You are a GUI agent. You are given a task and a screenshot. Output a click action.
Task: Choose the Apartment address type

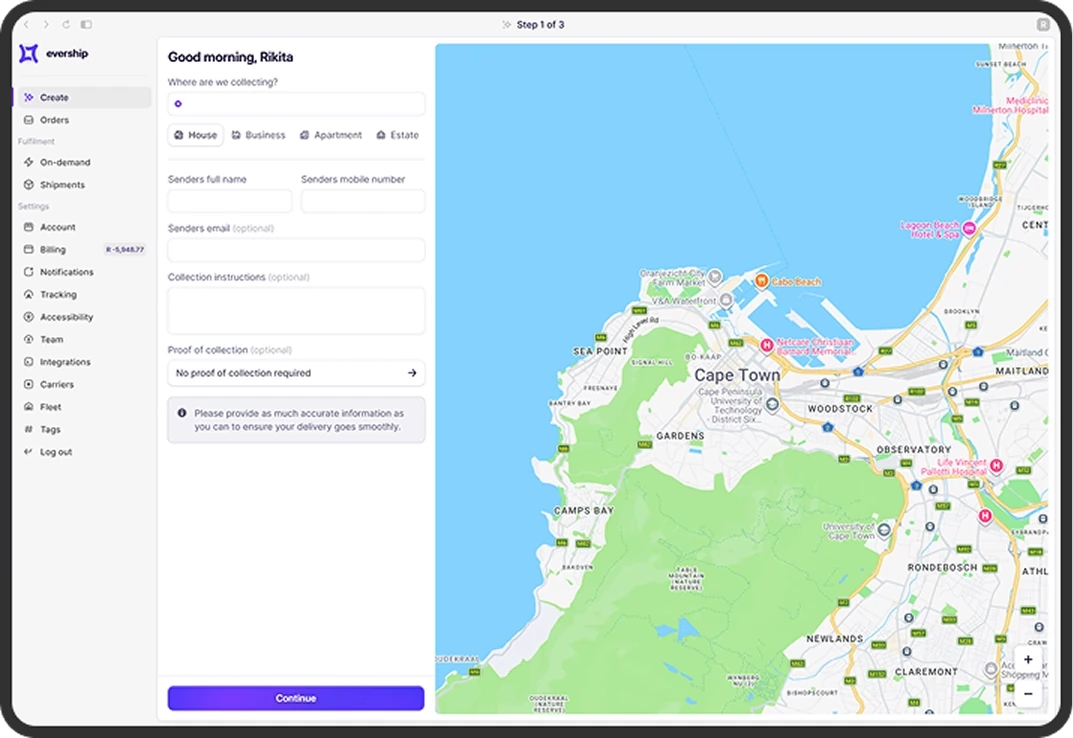click(331, 135)
